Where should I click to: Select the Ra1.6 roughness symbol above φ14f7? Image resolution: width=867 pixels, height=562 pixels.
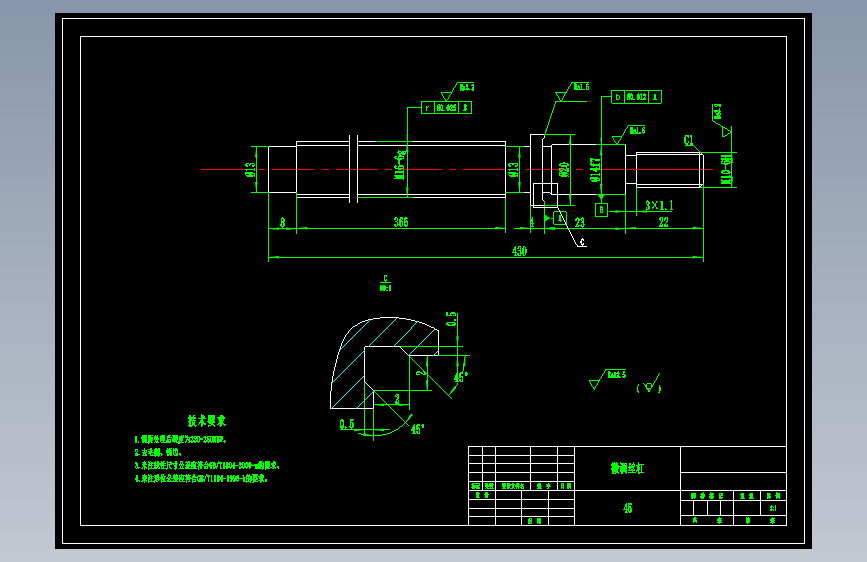pyautogui.click(x=629, y=134)
